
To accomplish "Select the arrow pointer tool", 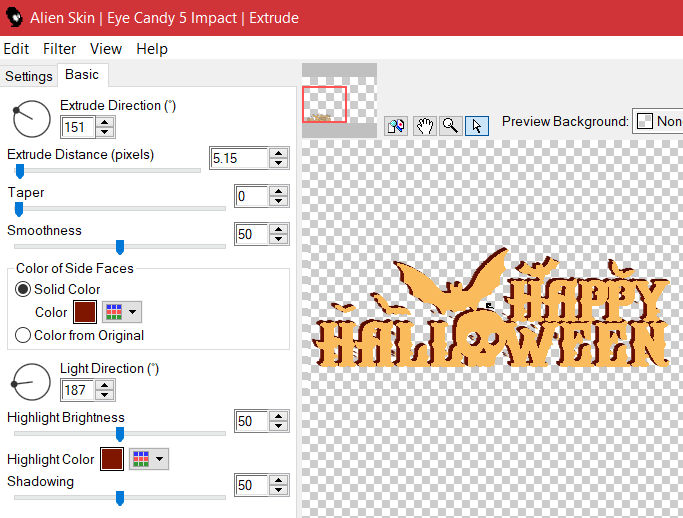I will click(477, 125).
